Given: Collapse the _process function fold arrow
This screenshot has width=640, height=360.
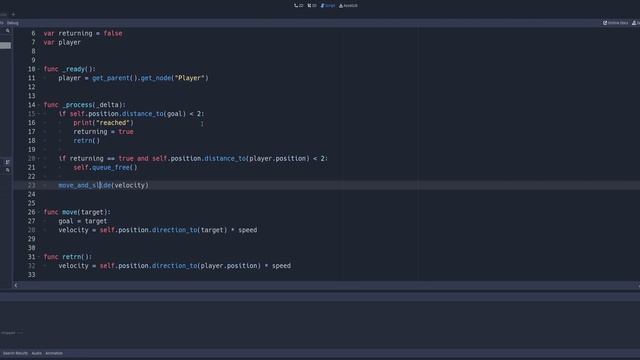Looking at the screenshot, I should pos(39,105).
